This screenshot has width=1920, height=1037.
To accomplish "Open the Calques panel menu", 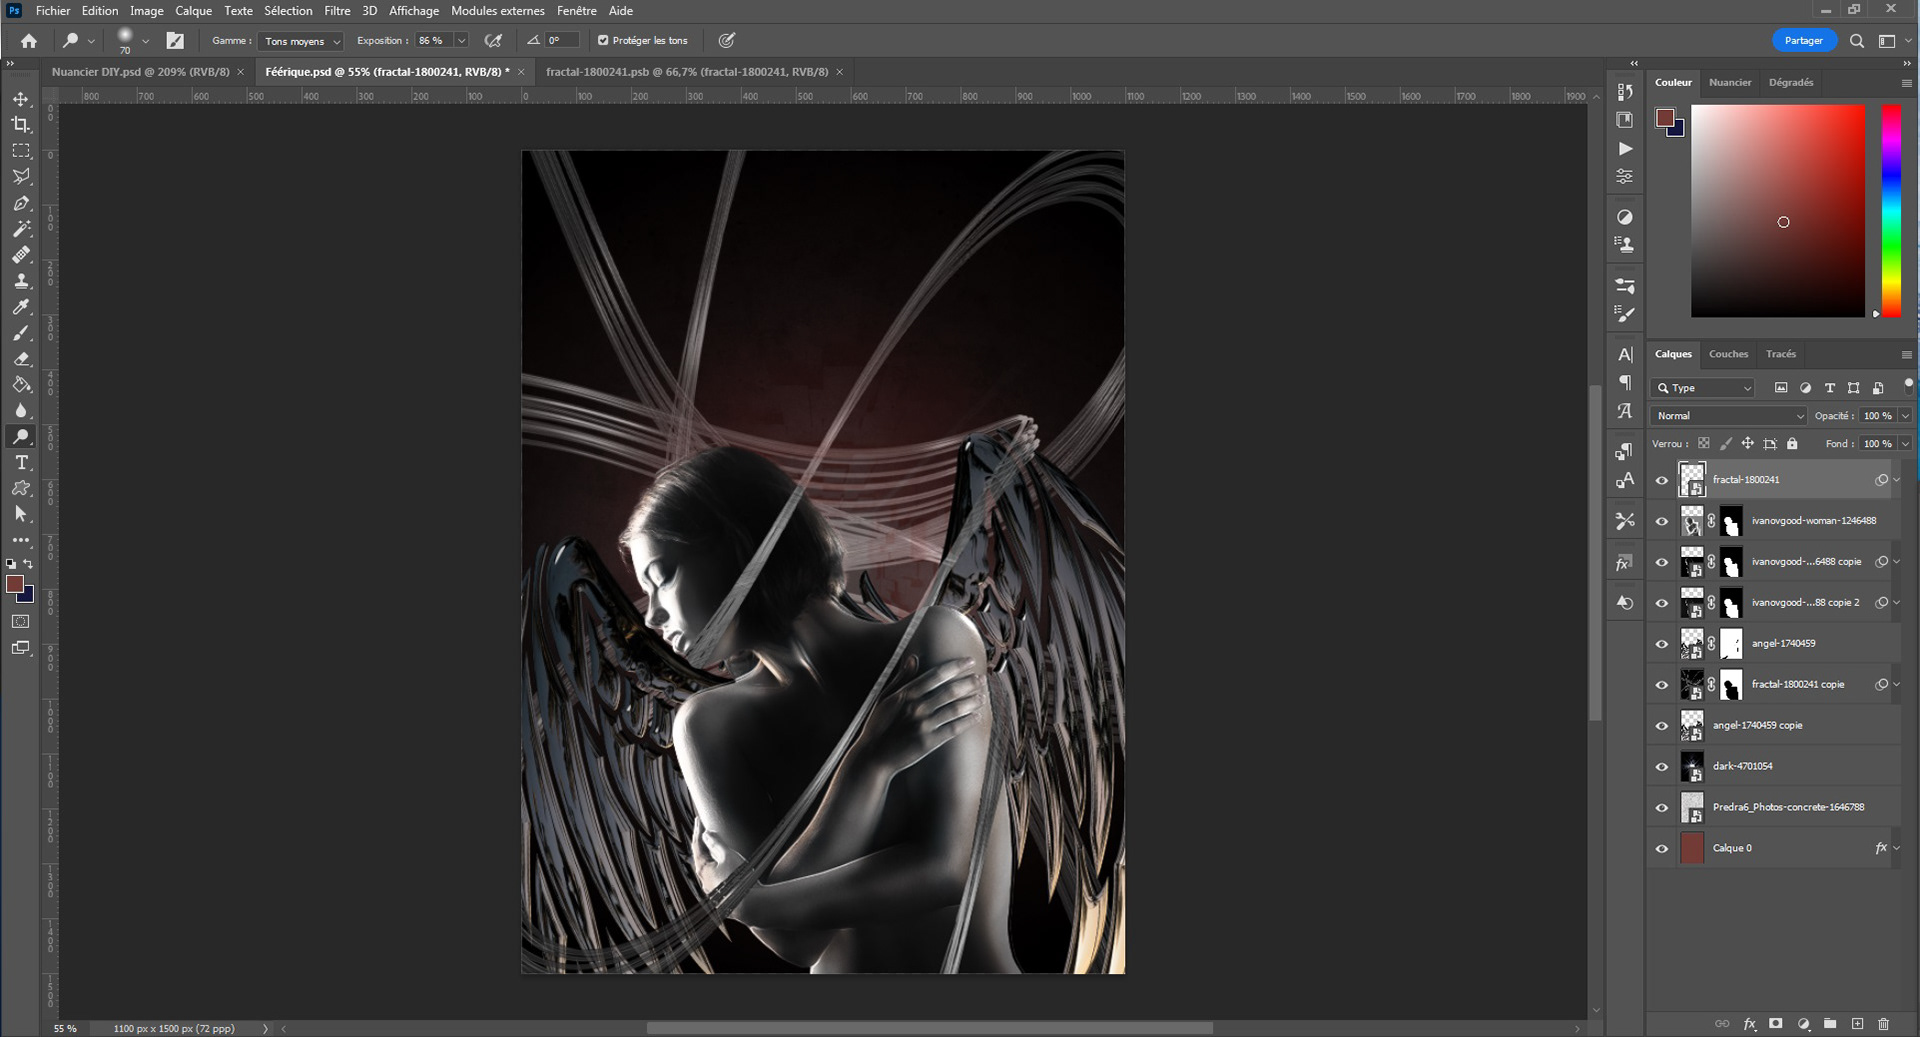I will (x=1906, y=355).
